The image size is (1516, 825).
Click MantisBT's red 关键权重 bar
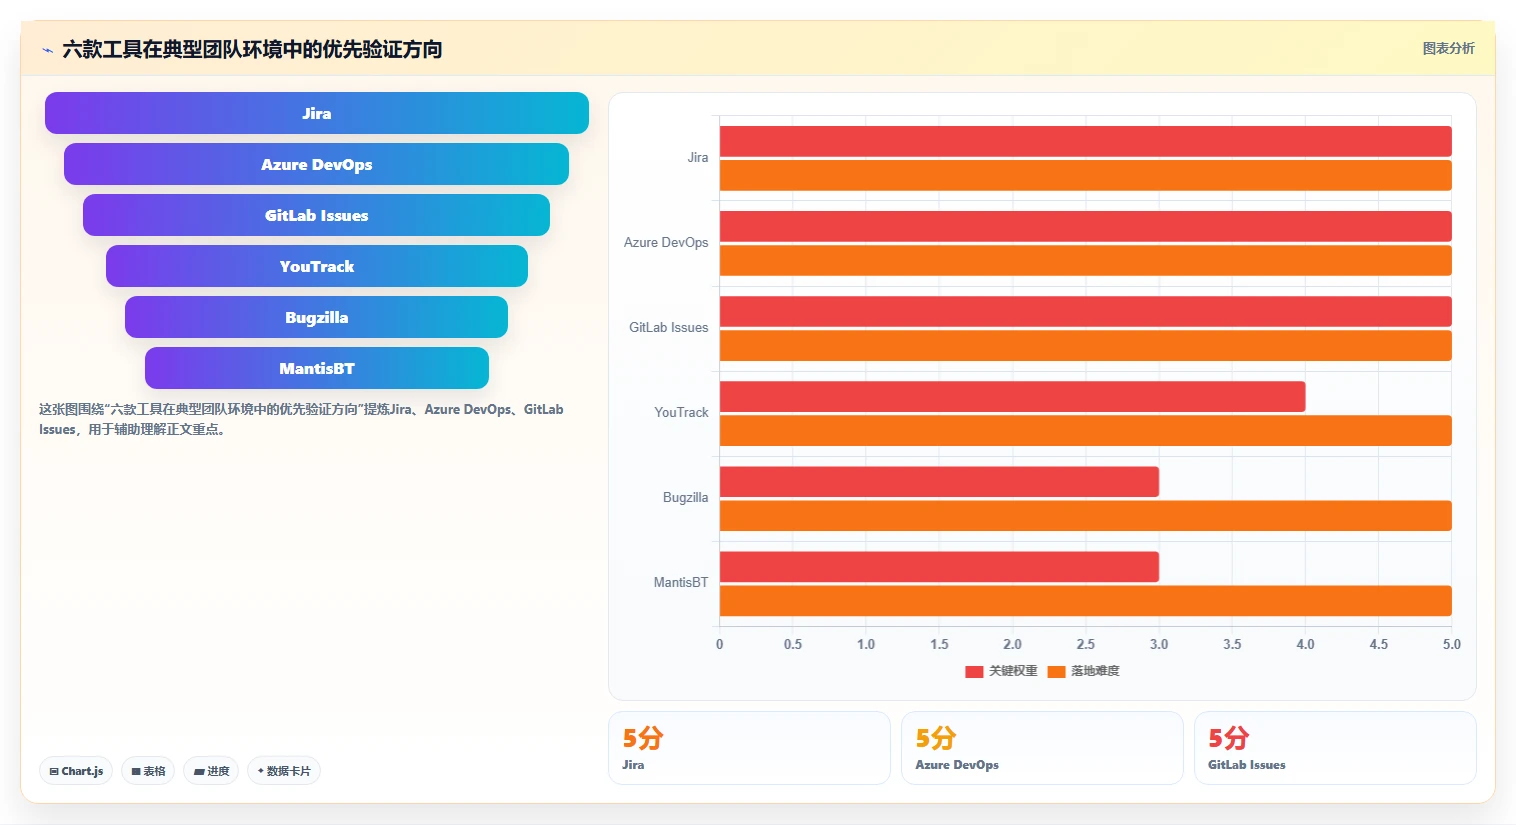[x=939, y=566]
